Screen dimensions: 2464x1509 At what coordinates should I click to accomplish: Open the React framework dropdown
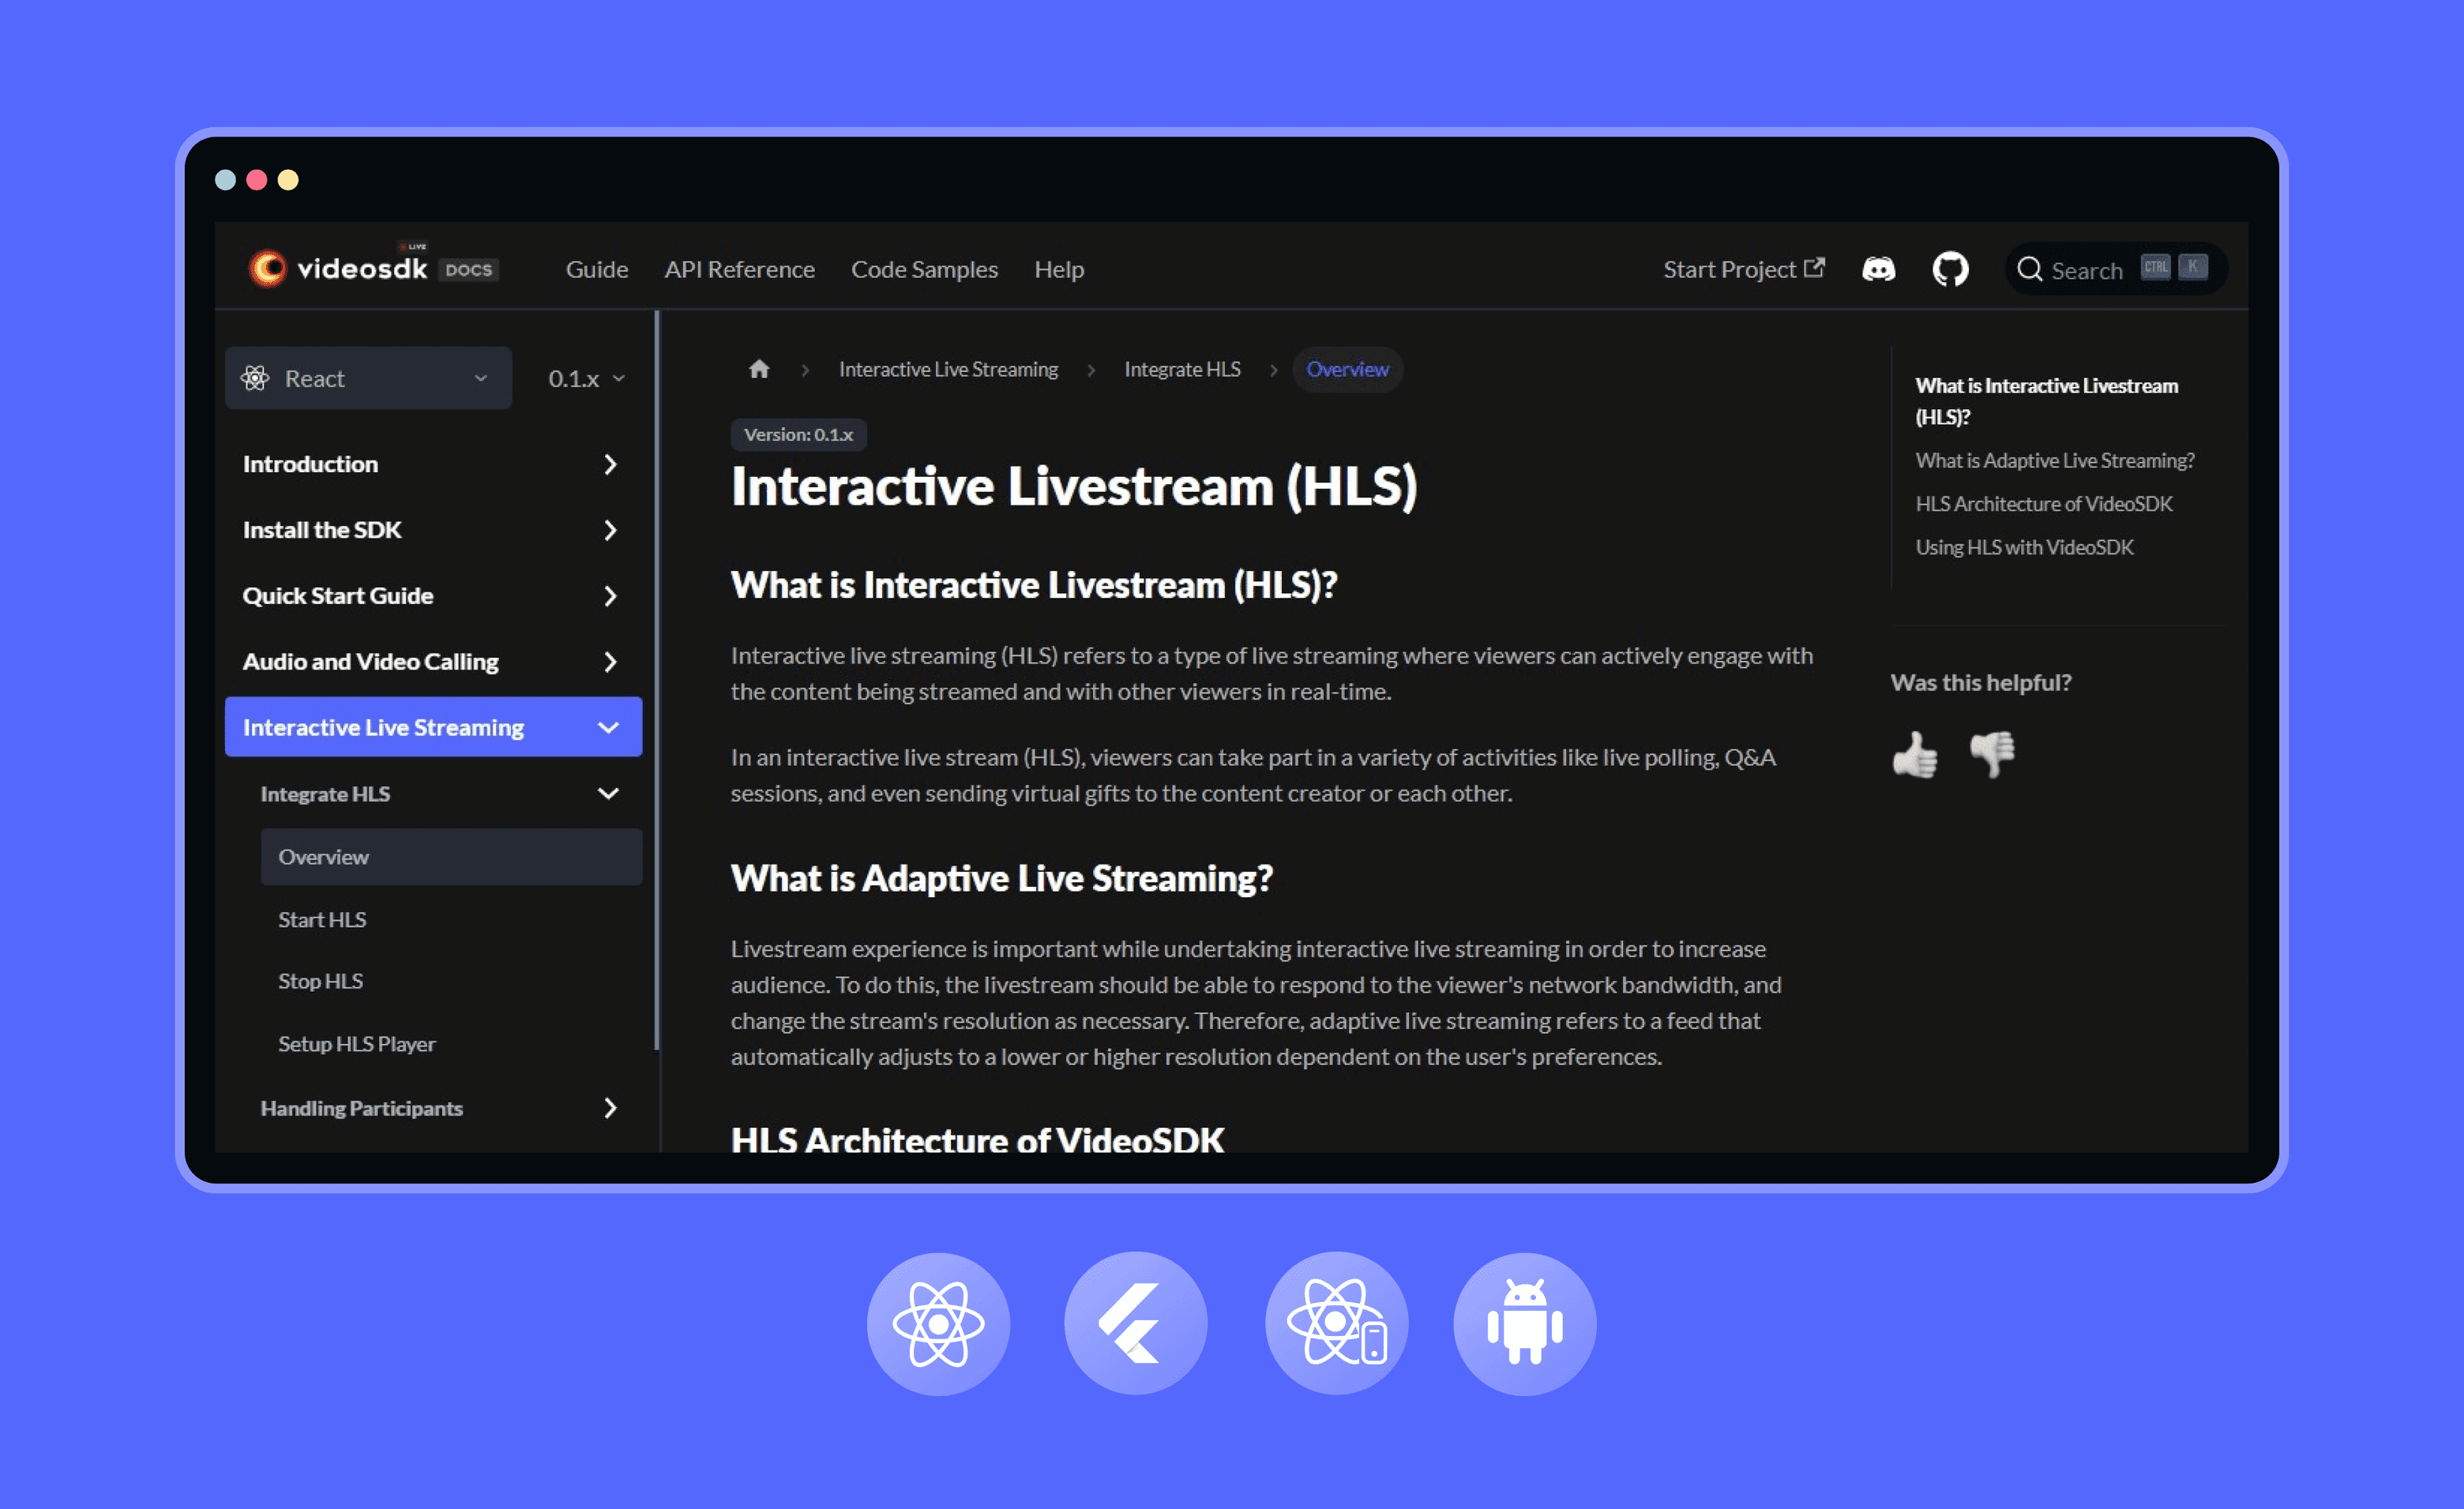(368, 378)
